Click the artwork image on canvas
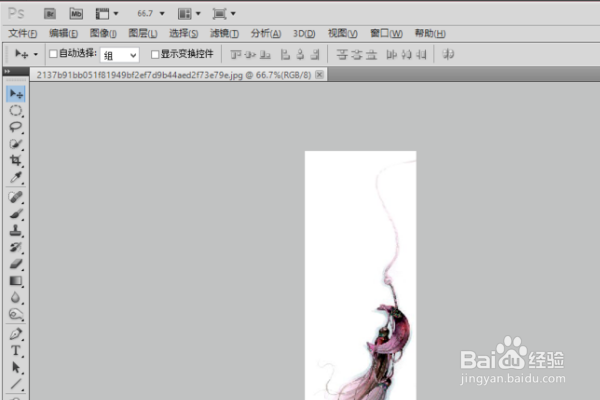Image resolution: width=600 pixels, height=400 pixels. [360, 275]
